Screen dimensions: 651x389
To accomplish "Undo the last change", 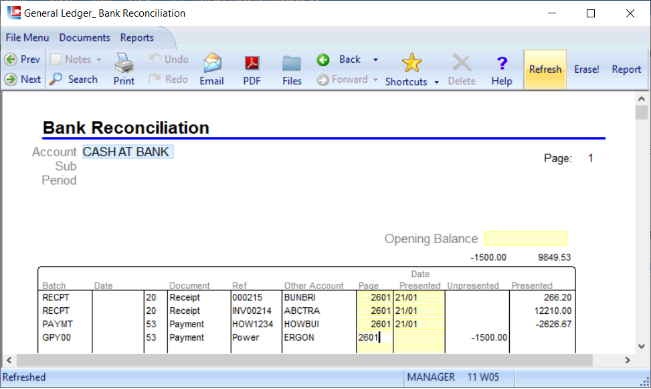I will point(169,59).
